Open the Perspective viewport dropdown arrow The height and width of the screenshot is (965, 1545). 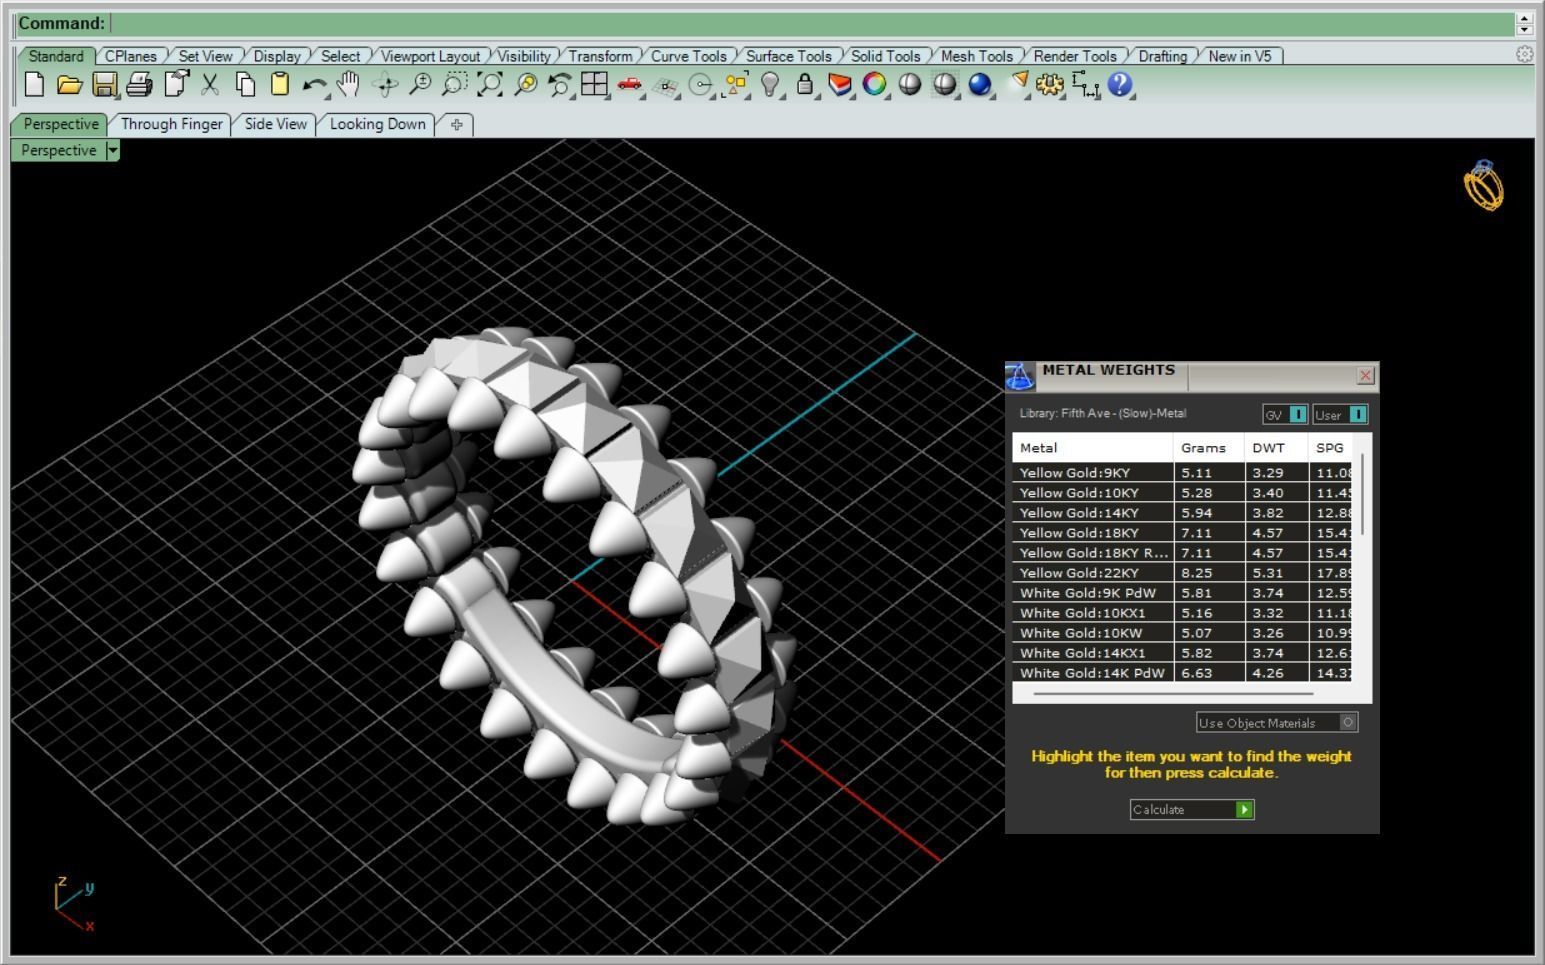112,150
